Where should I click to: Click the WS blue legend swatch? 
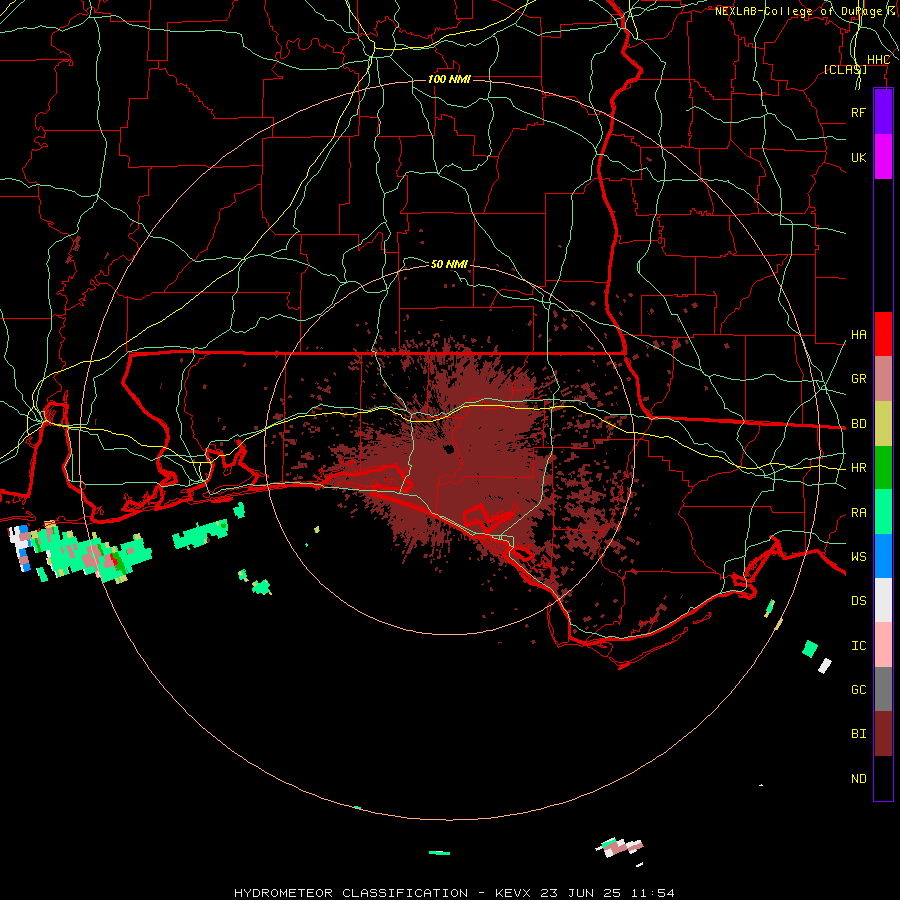pos(883,556)
